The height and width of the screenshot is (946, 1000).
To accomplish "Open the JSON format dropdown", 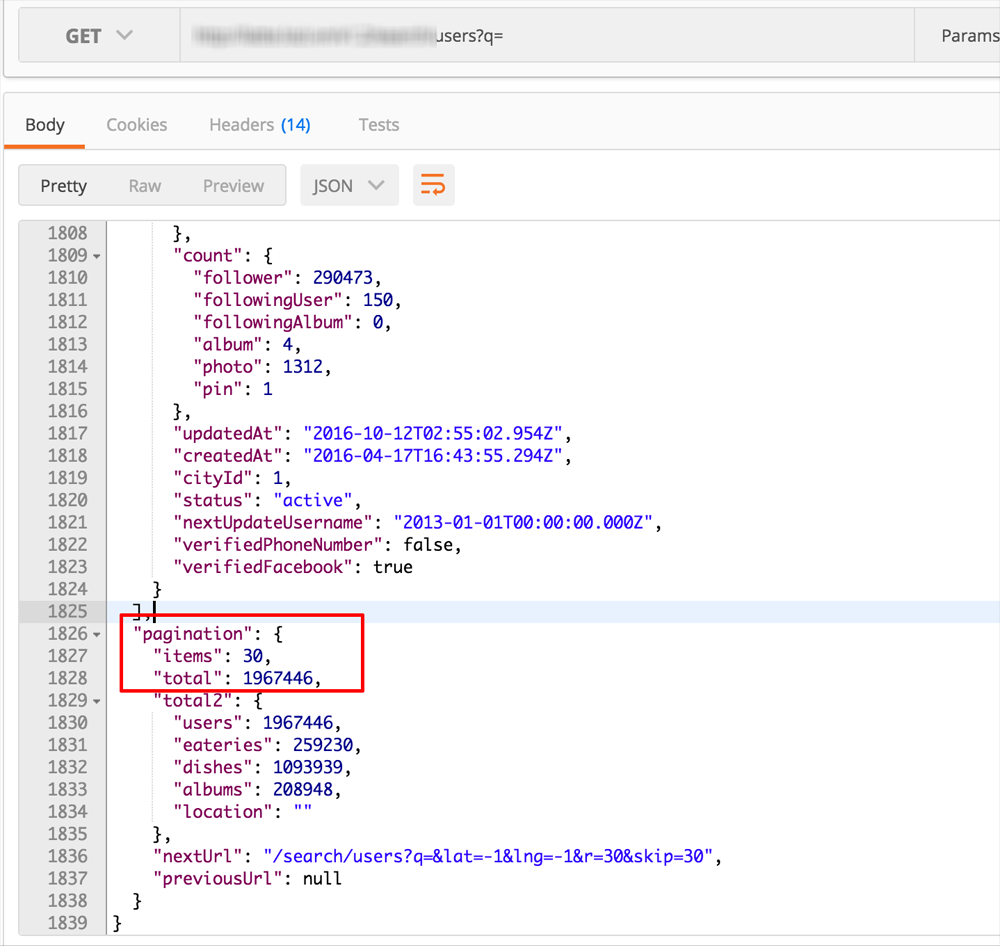I will pos(349,186).
